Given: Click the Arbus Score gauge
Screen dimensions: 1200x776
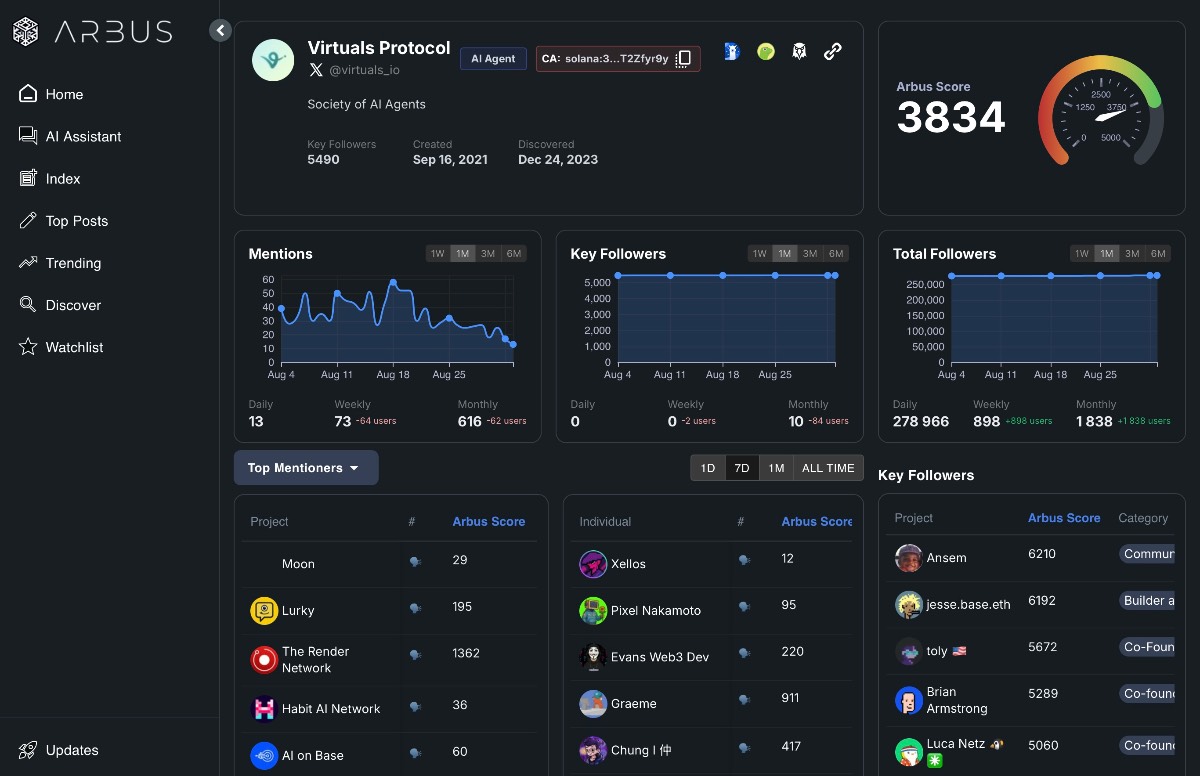Looking at the screenshot, I should click(1099, 112).
